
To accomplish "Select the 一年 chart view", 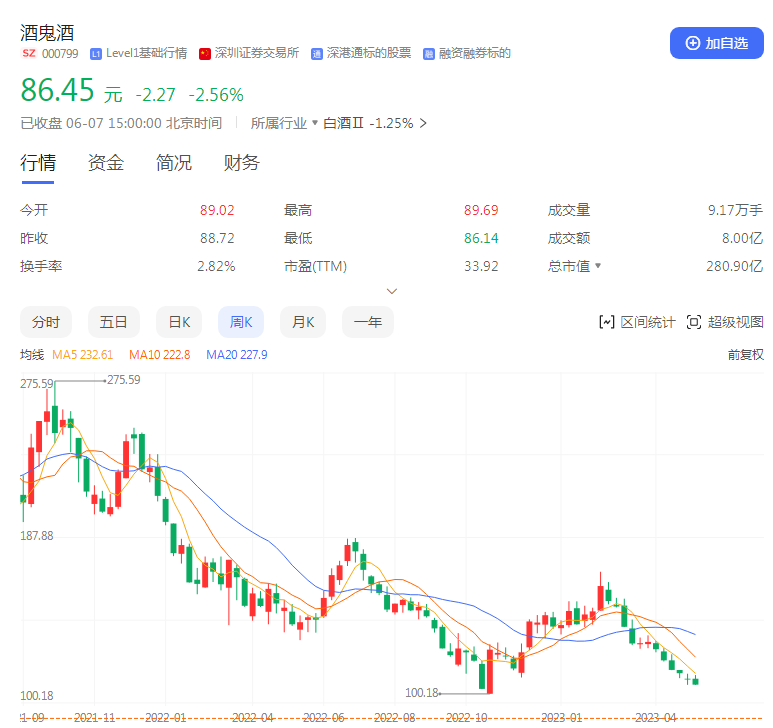I will click(x=368, y=322).
